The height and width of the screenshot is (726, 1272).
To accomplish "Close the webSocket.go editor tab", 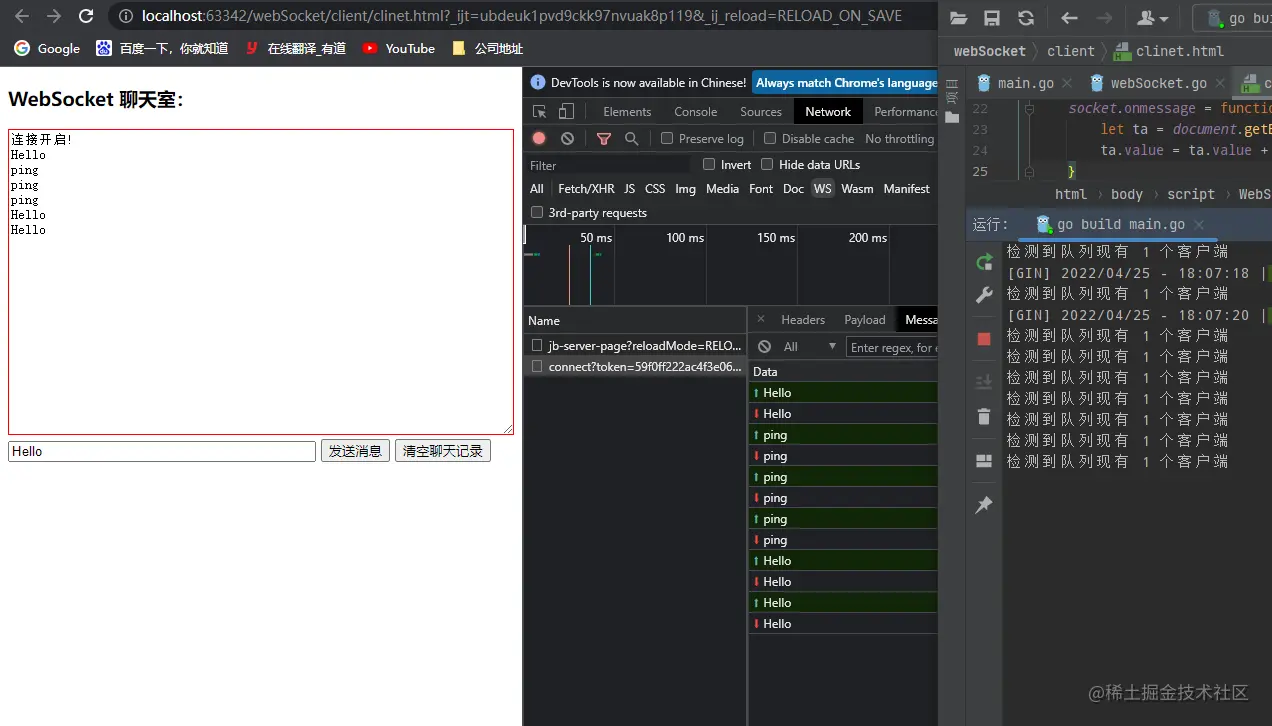I will (1221, 84).
